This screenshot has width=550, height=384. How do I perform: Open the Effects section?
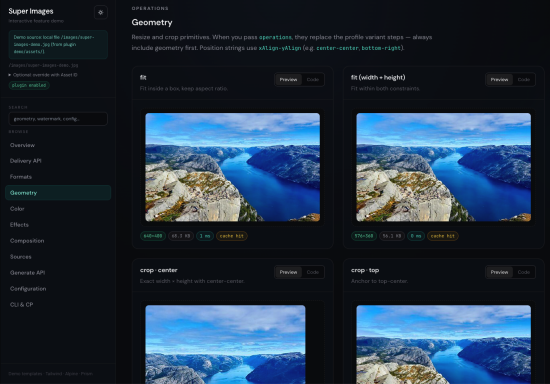click(58, 225)
